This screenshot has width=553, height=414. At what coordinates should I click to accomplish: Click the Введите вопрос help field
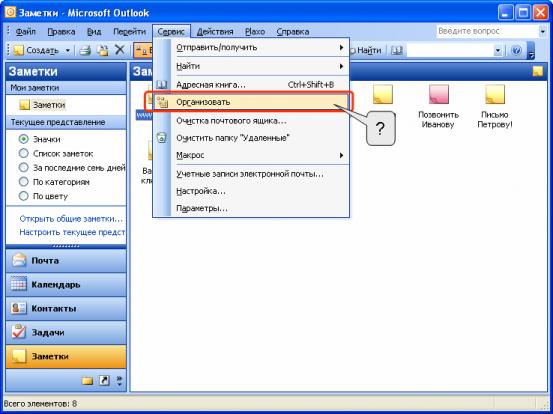487,31
